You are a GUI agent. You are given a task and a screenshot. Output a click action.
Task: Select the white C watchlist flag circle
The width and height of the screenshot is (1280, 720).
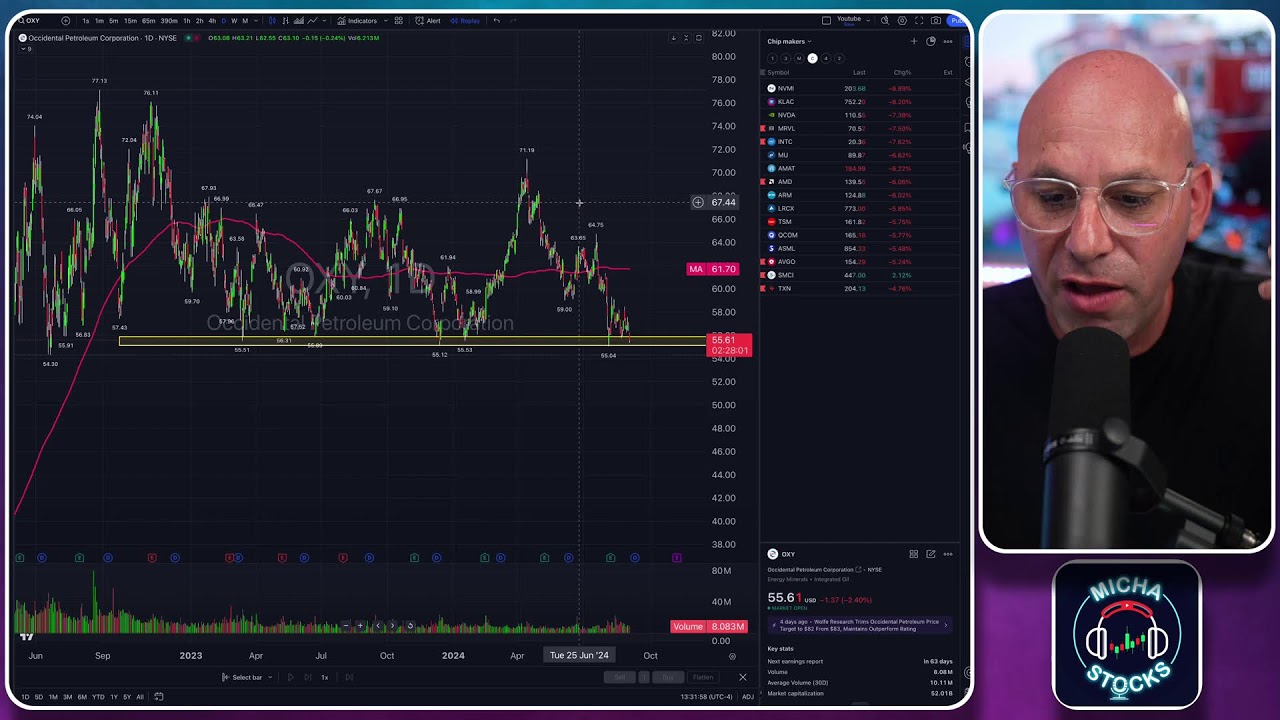pos(812,58)
